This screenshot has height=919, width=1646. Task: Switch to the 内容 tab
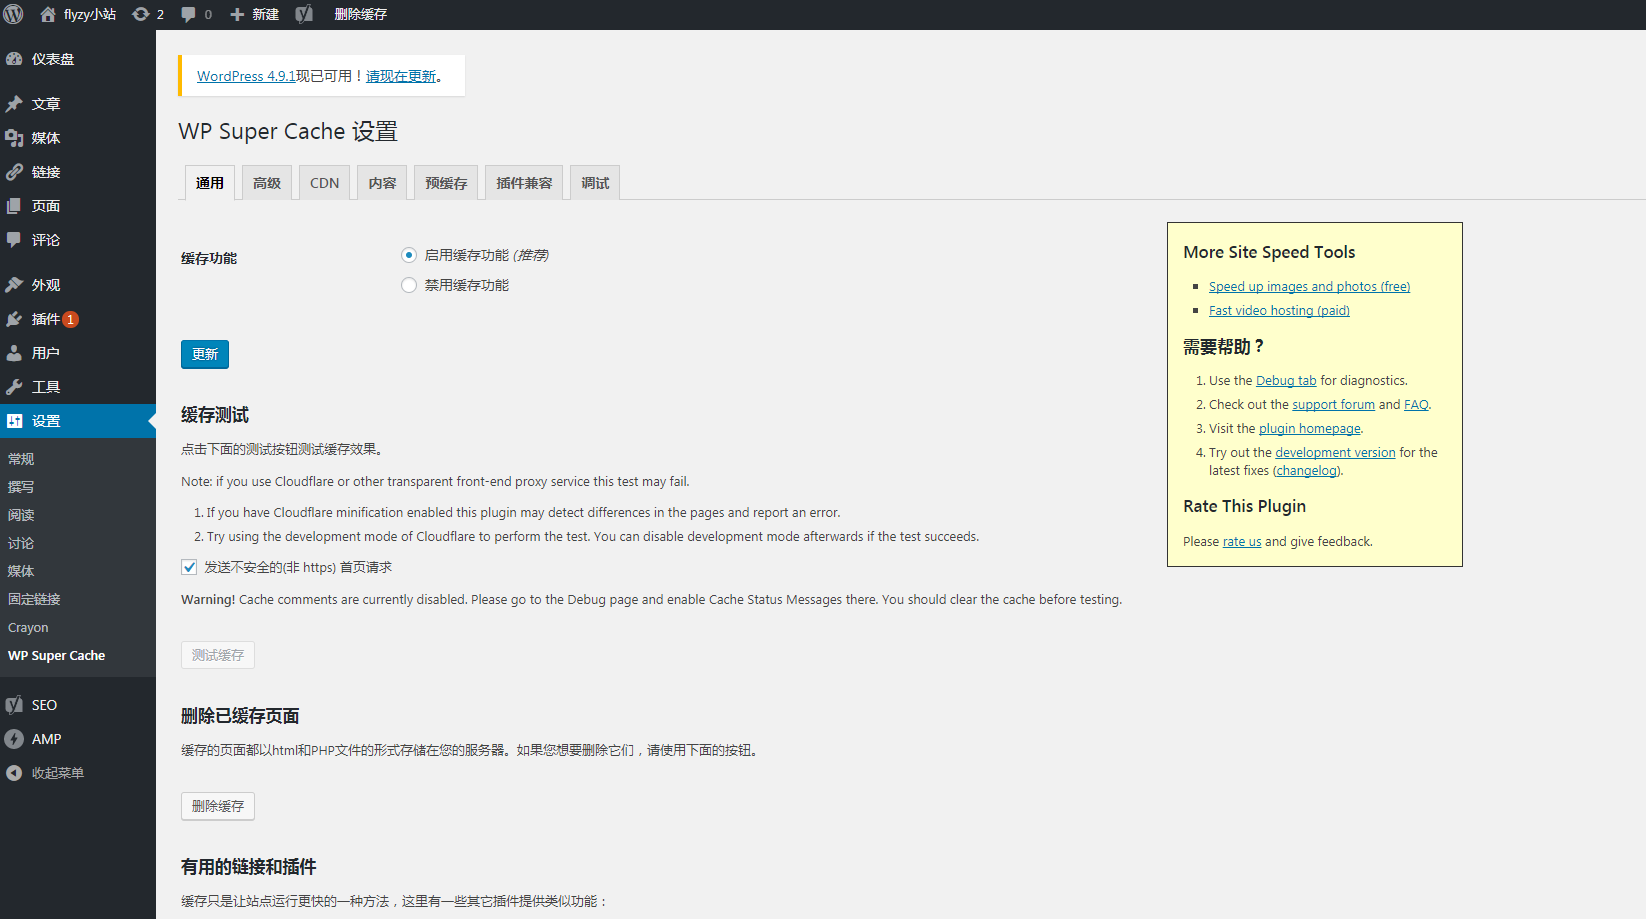point(382,183)
